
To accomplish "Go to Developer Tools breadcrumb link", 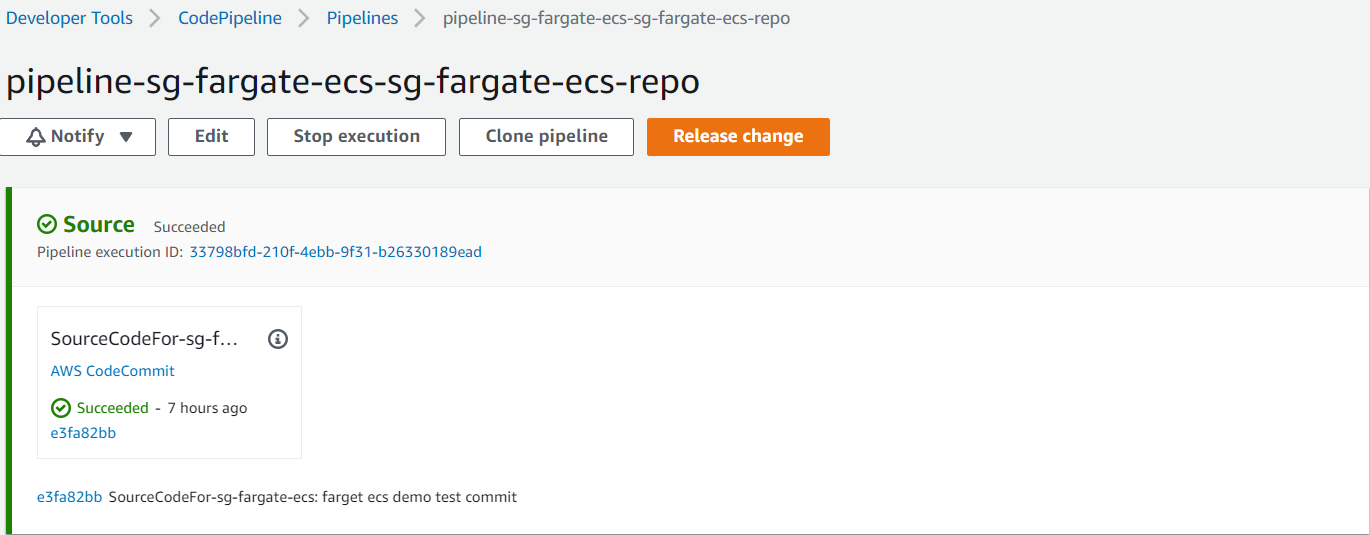I will [x=69, y=19].
